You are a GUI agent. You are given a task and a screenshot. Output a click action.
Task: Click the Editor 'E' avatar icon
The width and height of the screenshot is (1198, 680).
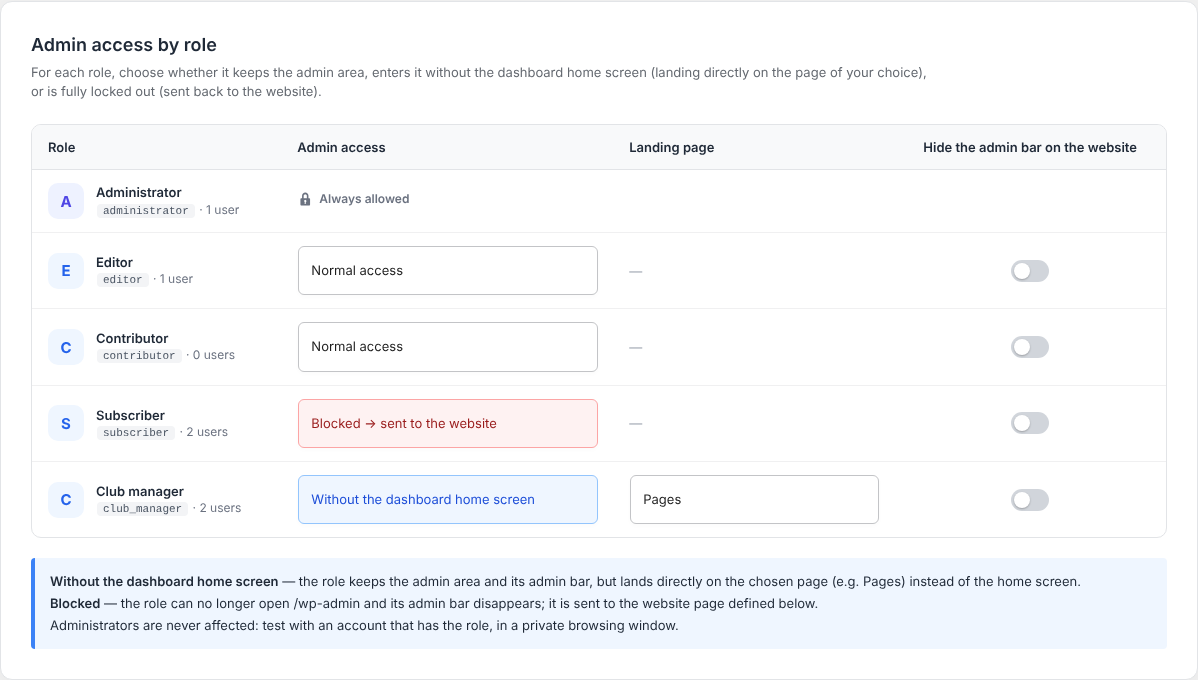[66, 270]
